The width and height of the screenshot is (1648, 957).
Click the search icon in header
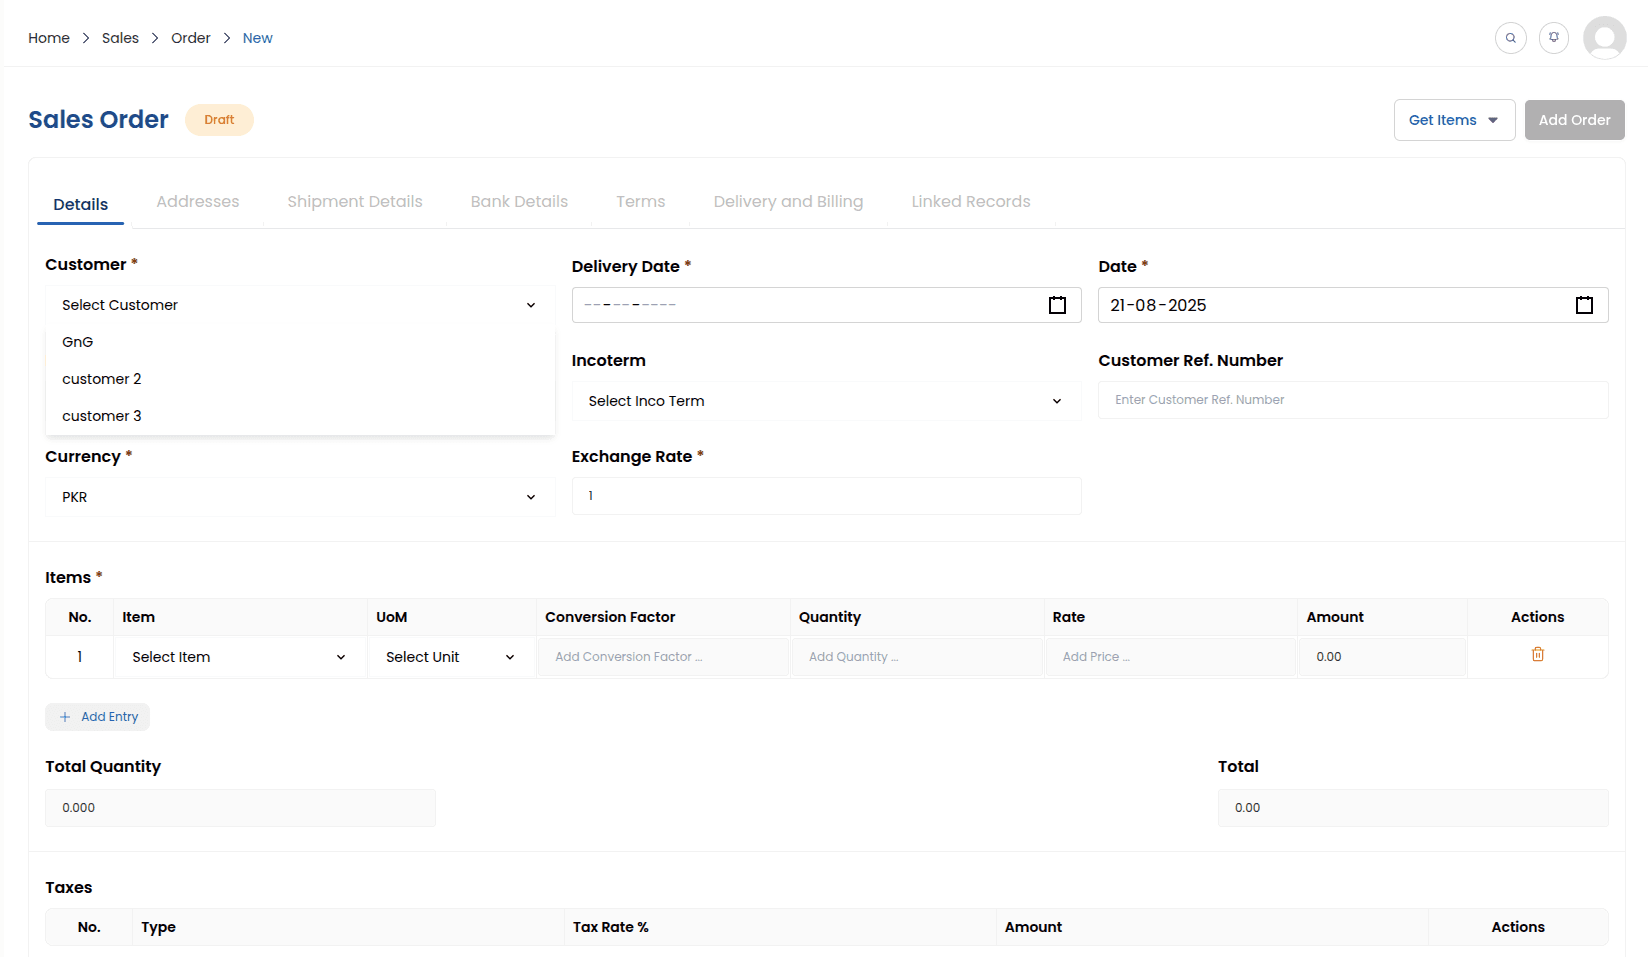(x=1510, y=38)
